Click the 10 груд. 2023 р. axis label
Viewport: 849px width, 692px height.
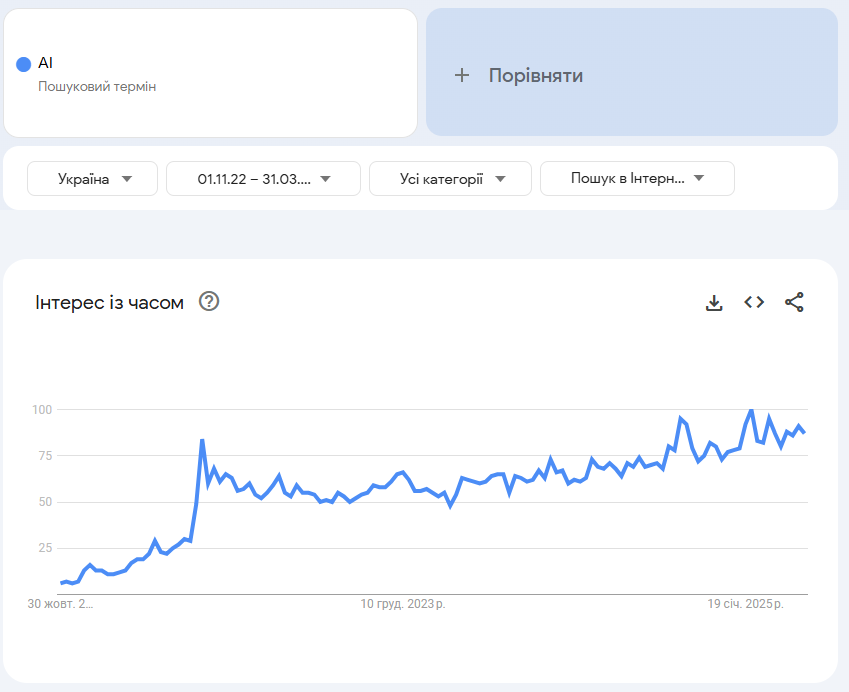pyautogui.click(x=403, y=604)
